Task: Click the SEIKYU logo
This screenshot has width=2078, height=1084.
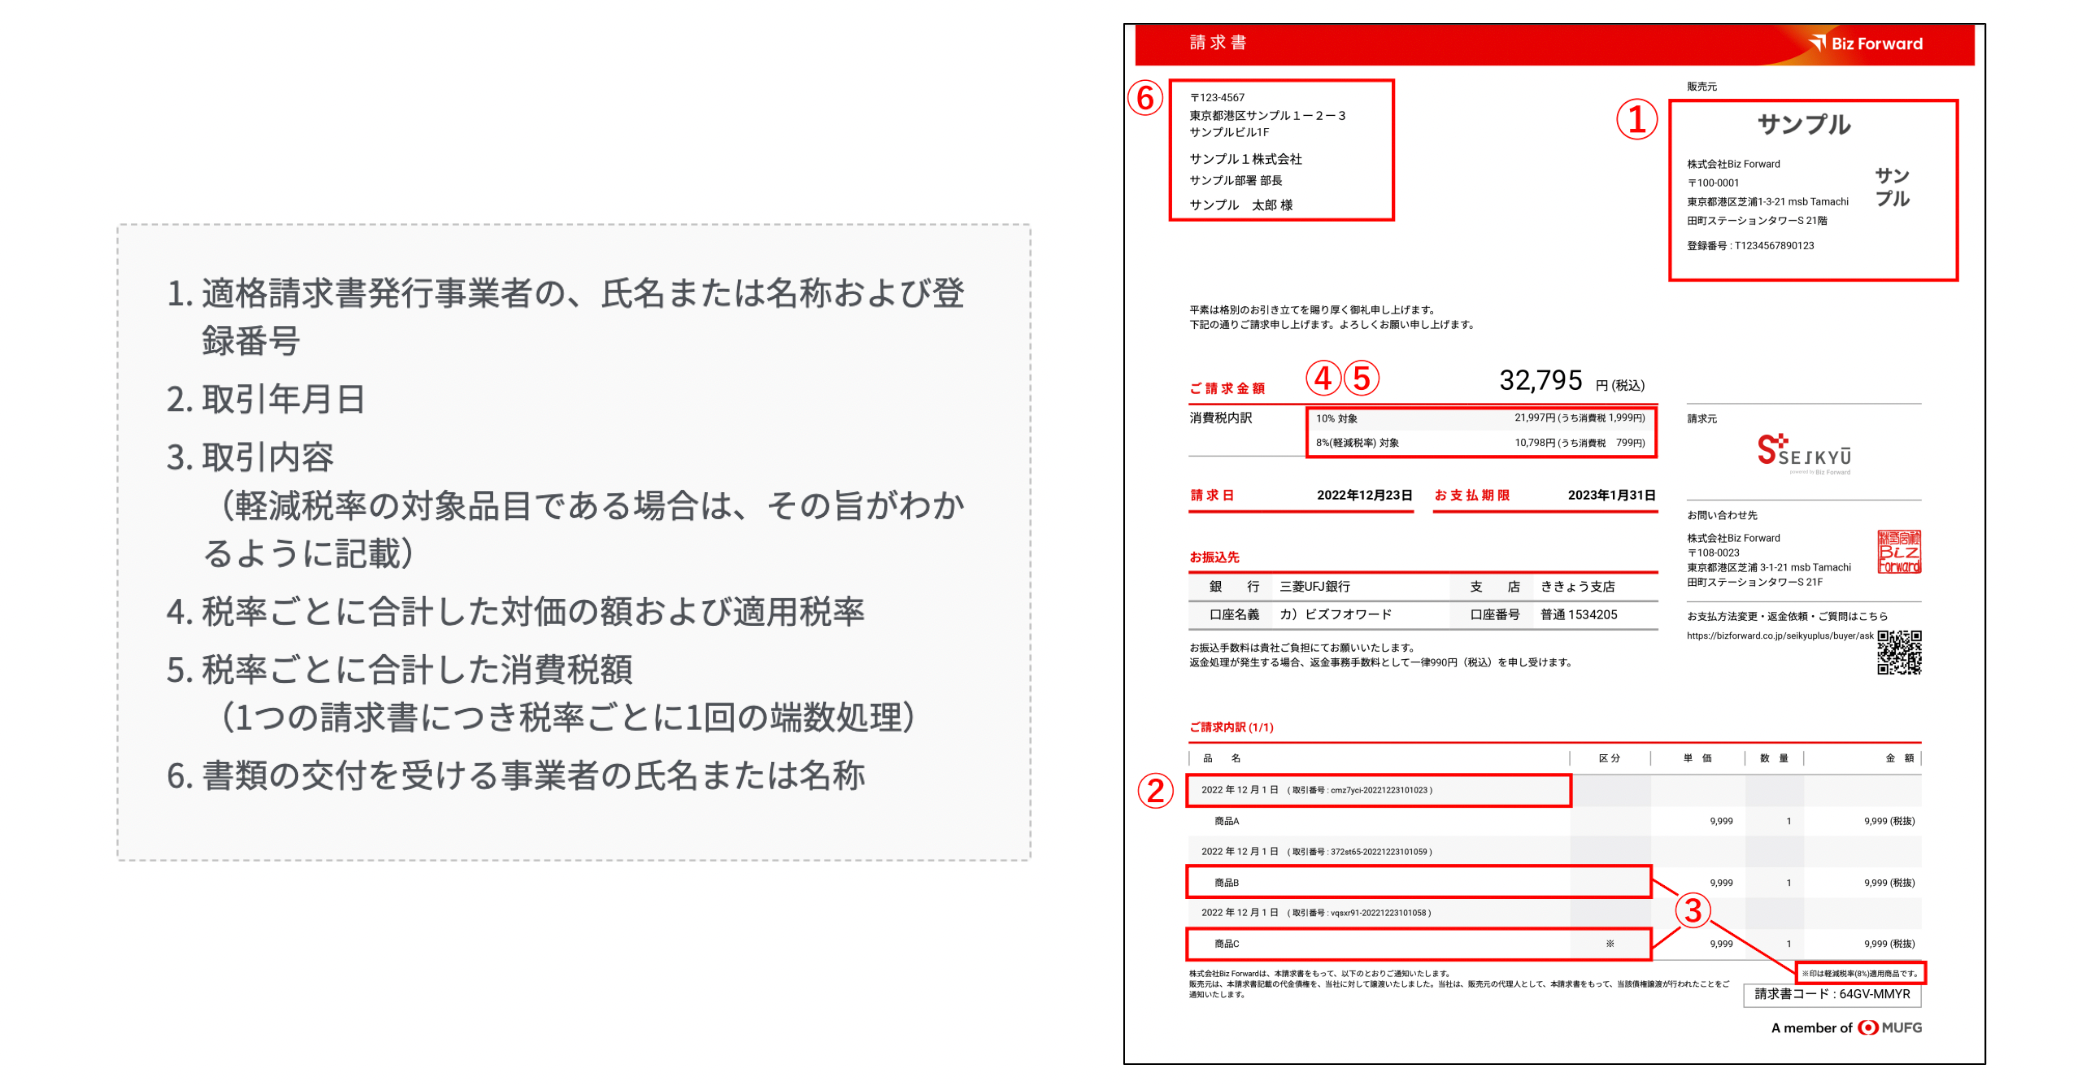Action: click(1804, 452)
